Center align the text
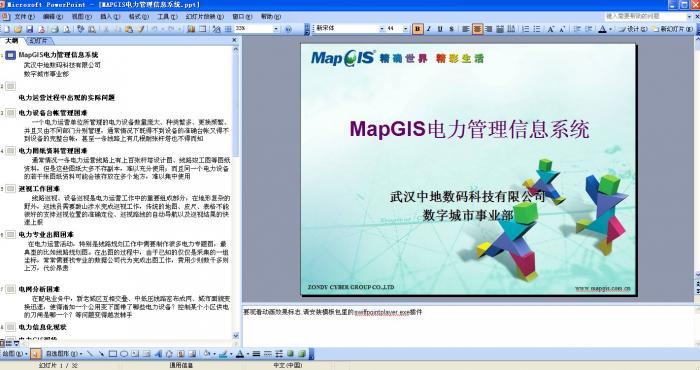 pyautogui.click(x=477, y=29)
